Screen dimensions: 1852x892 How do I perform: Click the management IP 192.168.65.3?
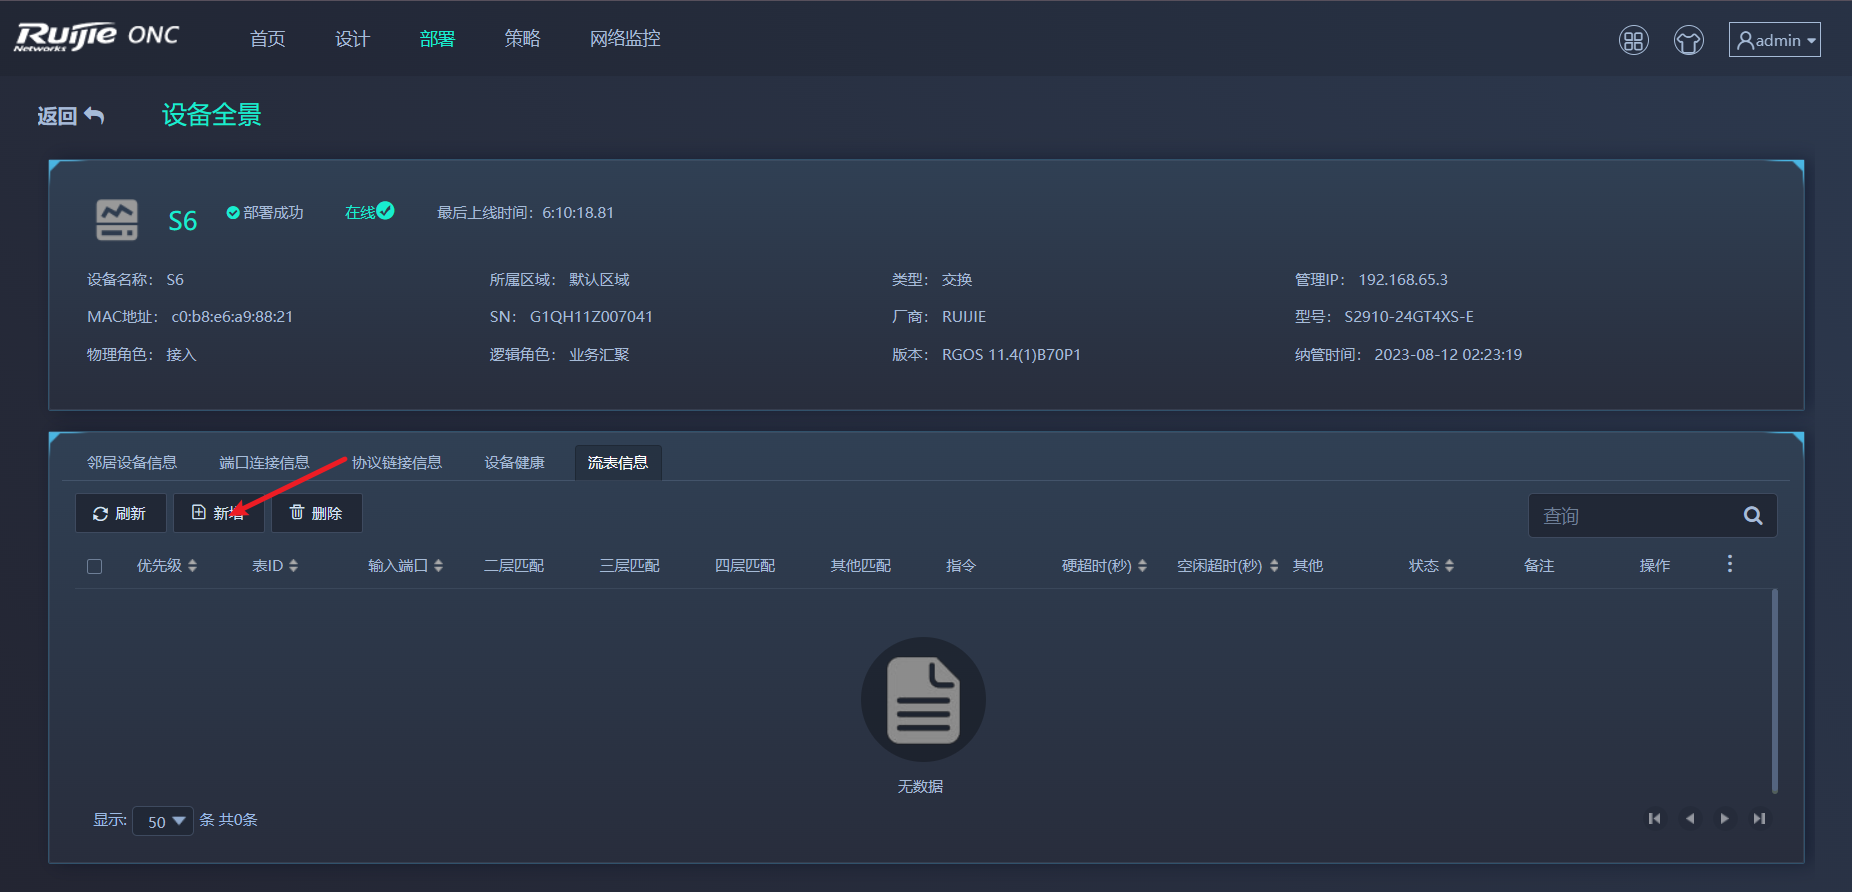(x=1403, y=280)
